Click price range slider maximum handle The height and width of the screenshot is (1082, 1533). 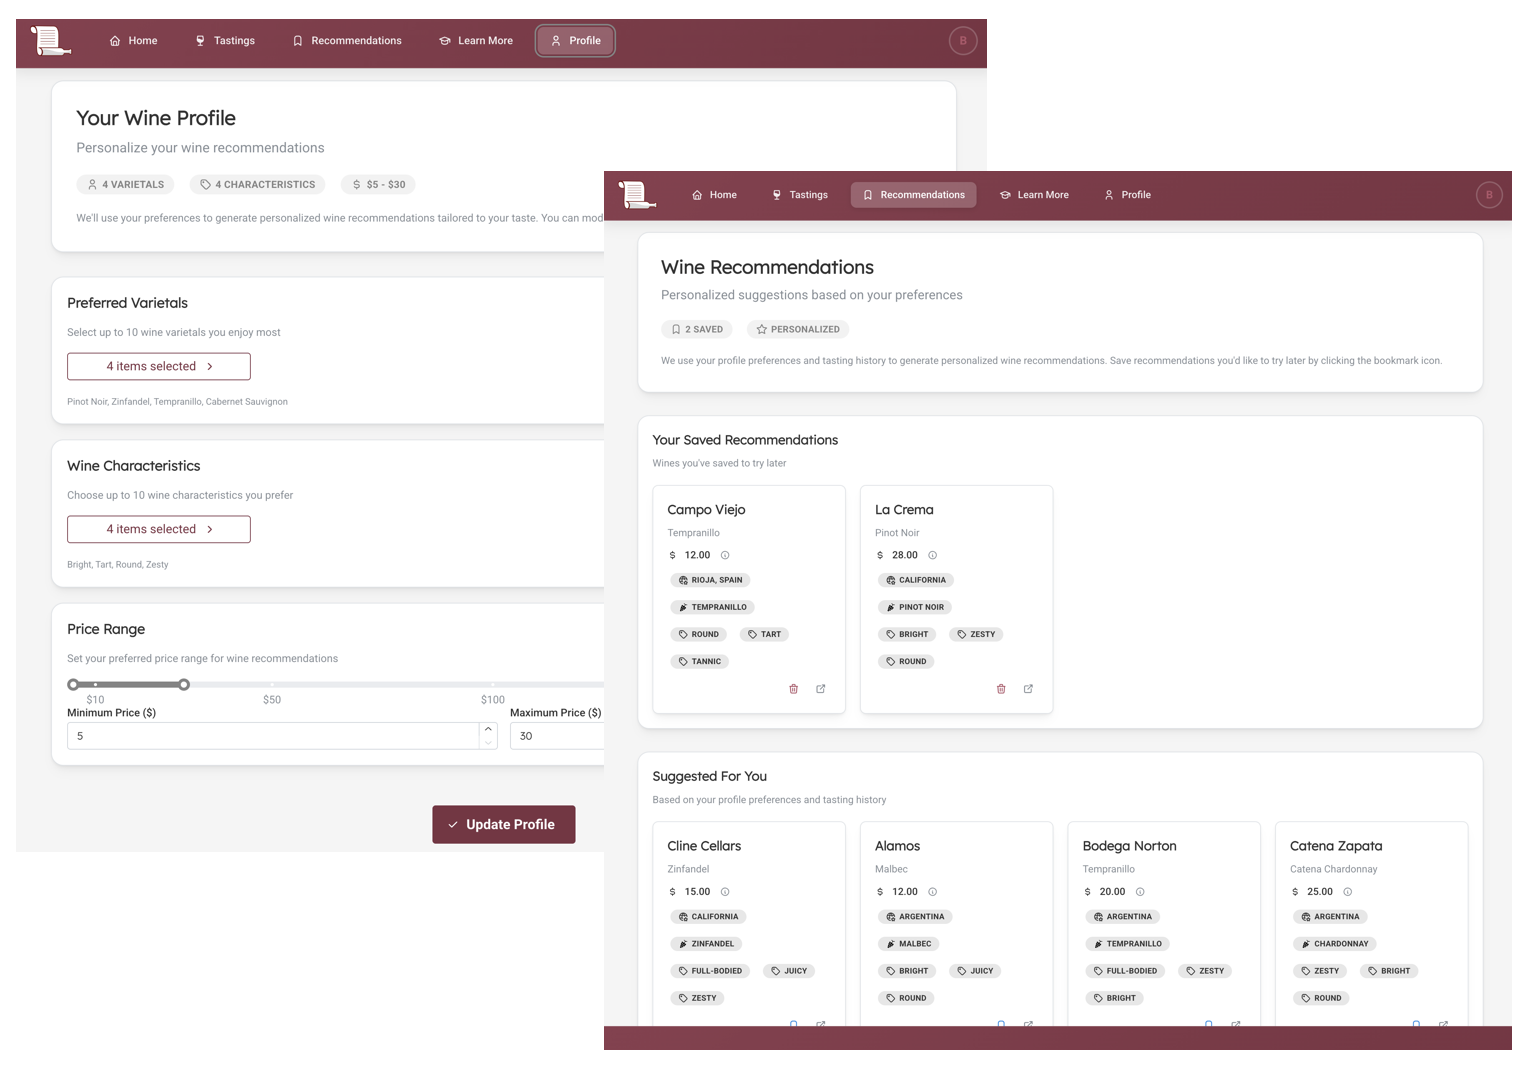click(184, 685)
